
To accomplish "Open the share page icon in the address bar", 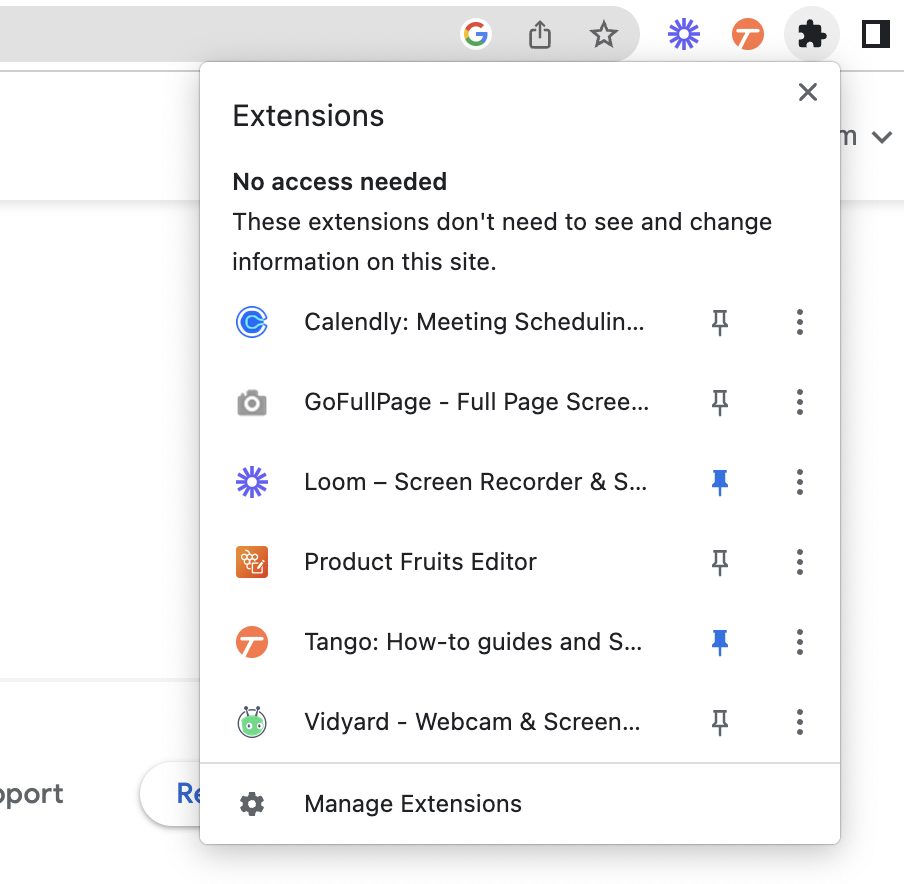I will click(x=540, y=35).
